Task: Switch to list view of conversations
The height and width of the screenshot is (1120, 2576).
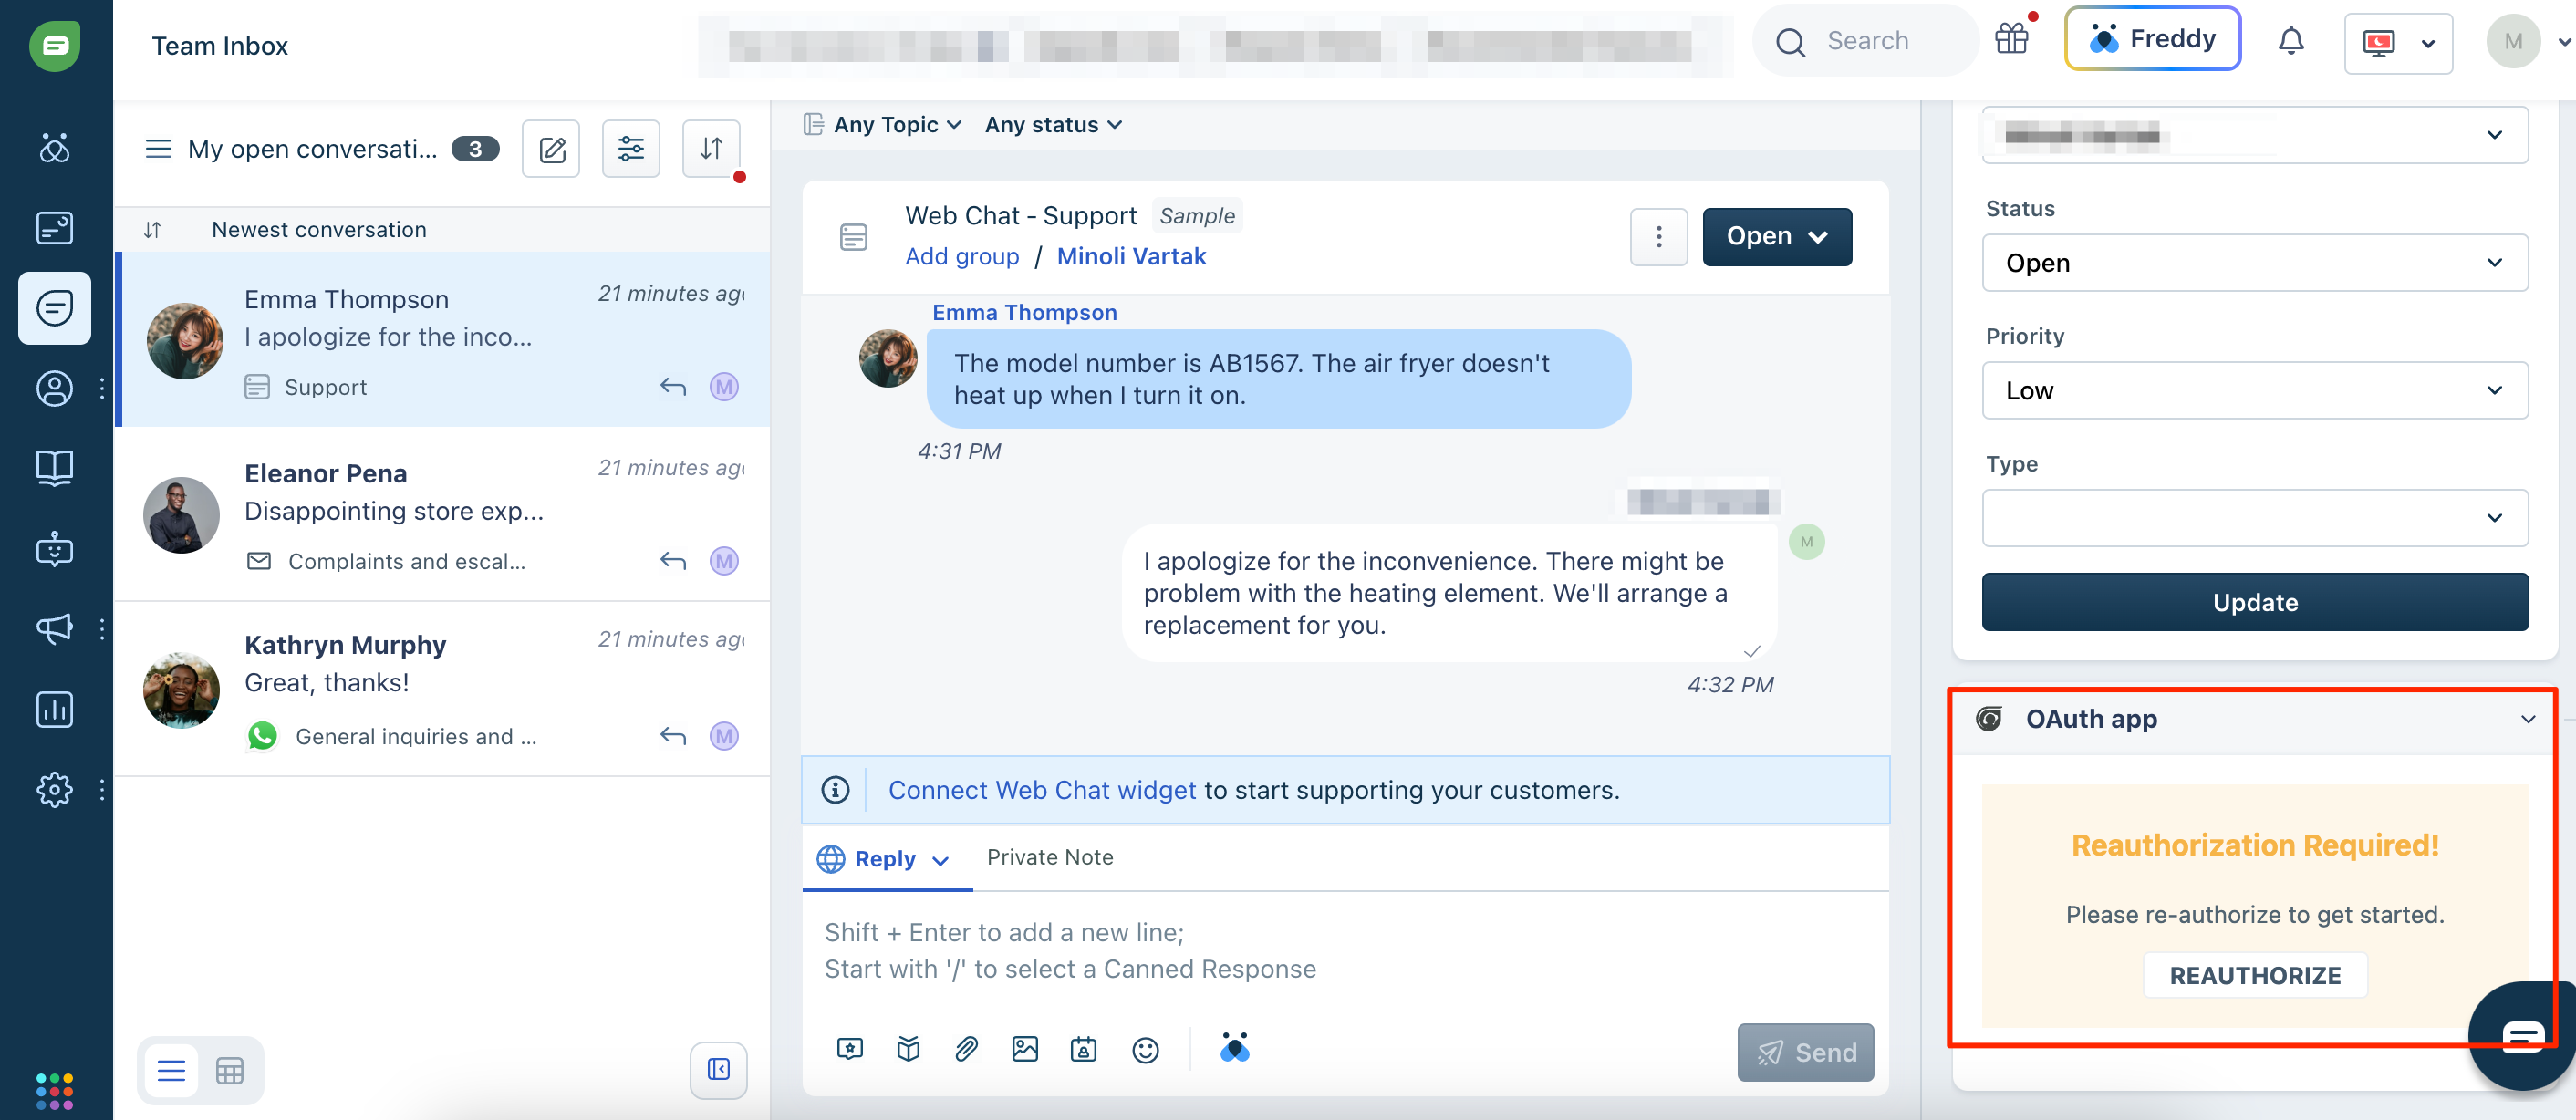Action: (x=171, y=1070)
